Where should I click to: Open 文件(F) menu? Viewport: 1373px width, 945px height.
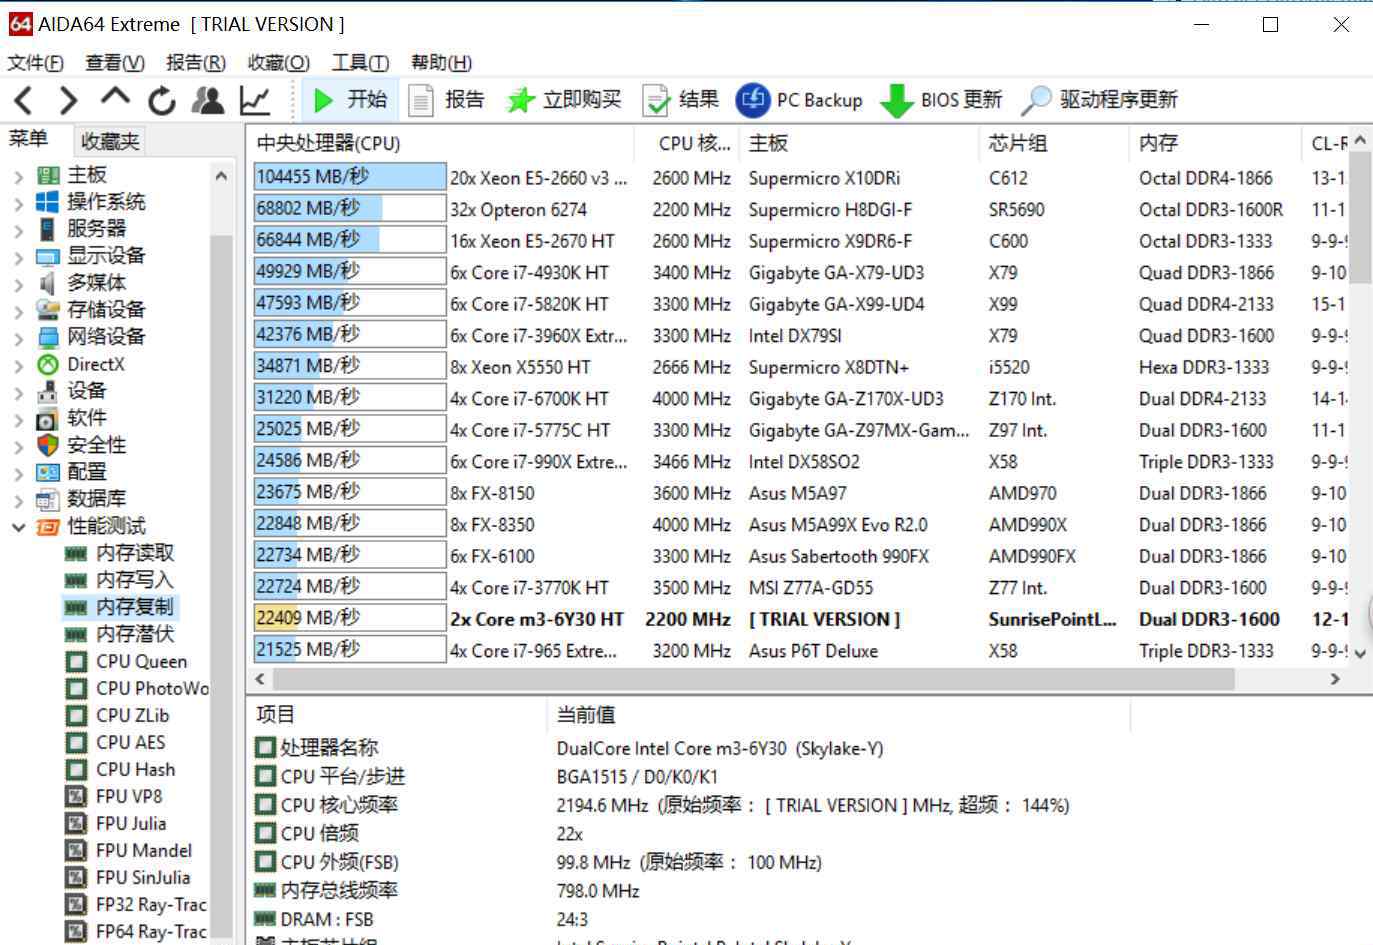(35, 63)
